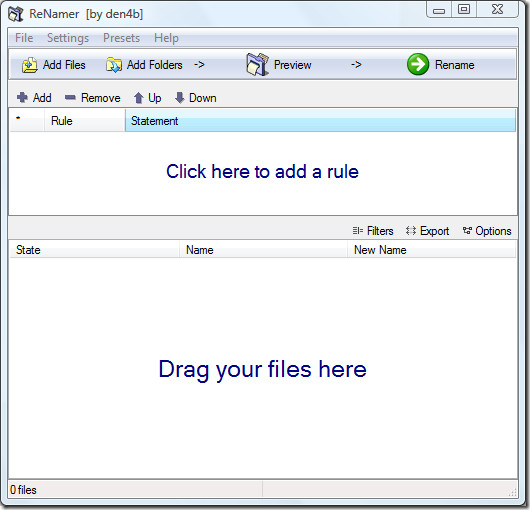Viewport: 530px width, 510px height.
Task: Open the Presets menu
Action: coord(121,38)
